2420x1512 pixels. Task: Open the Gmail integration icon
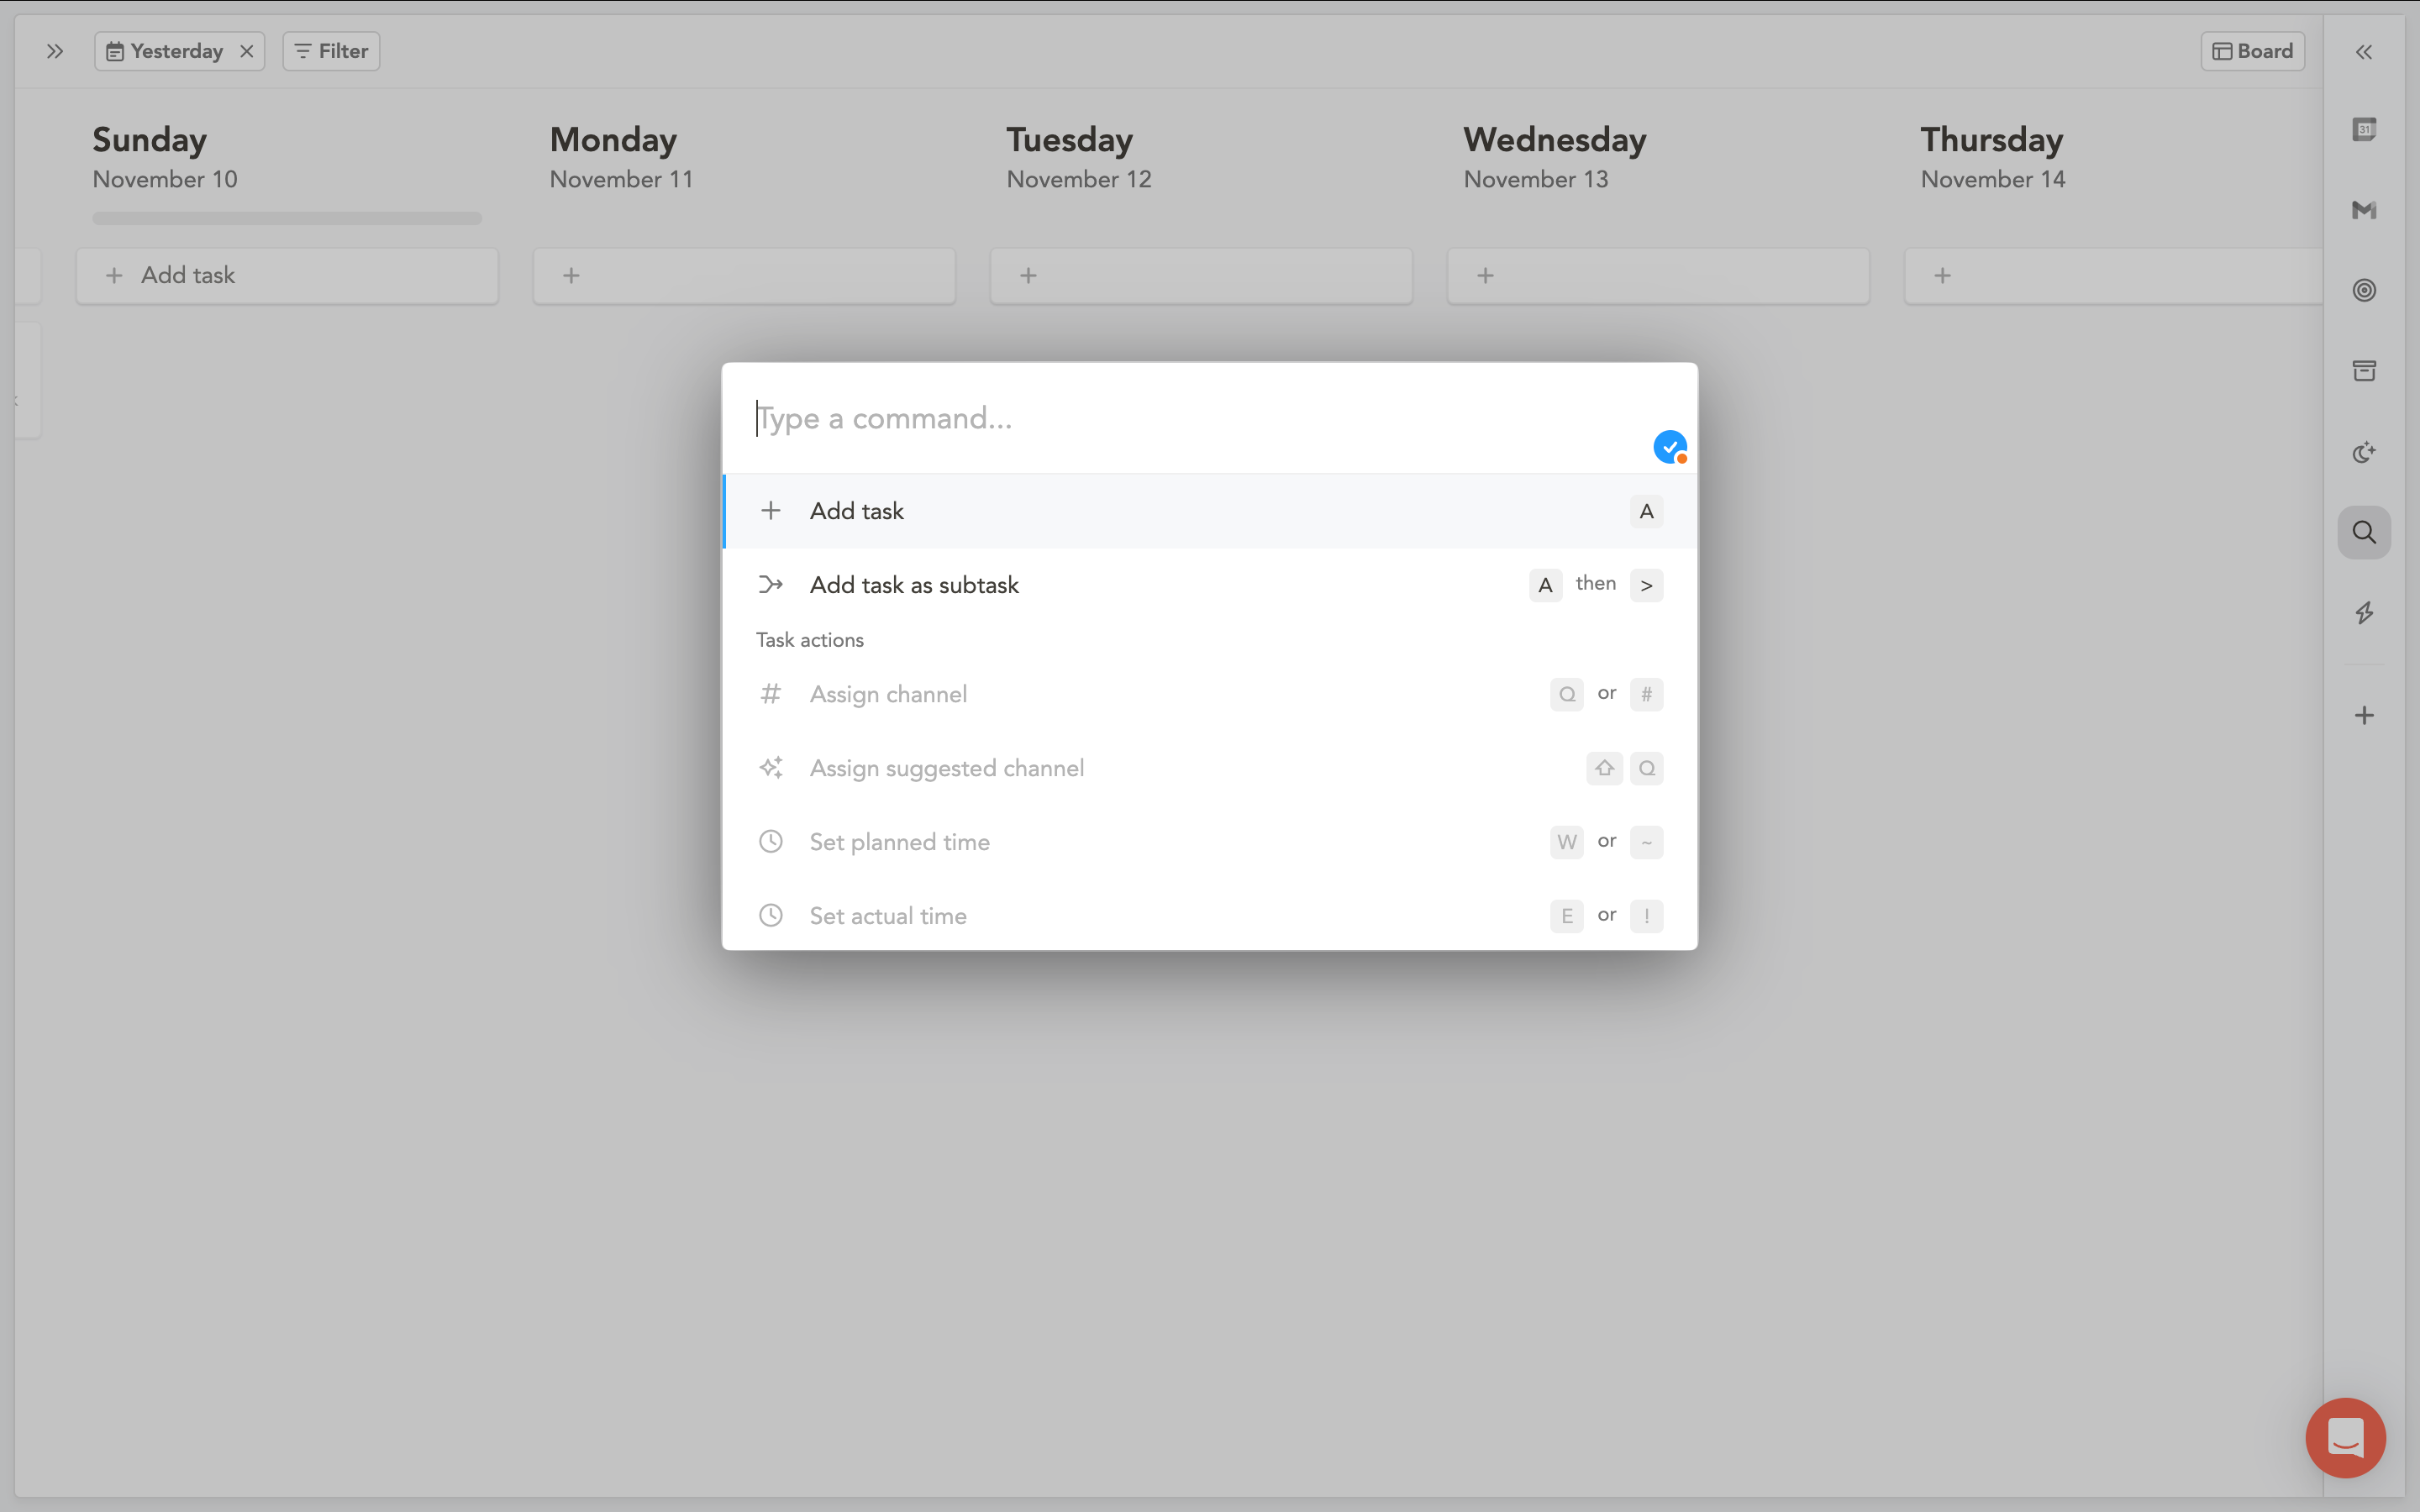[x=2364, y=210]
